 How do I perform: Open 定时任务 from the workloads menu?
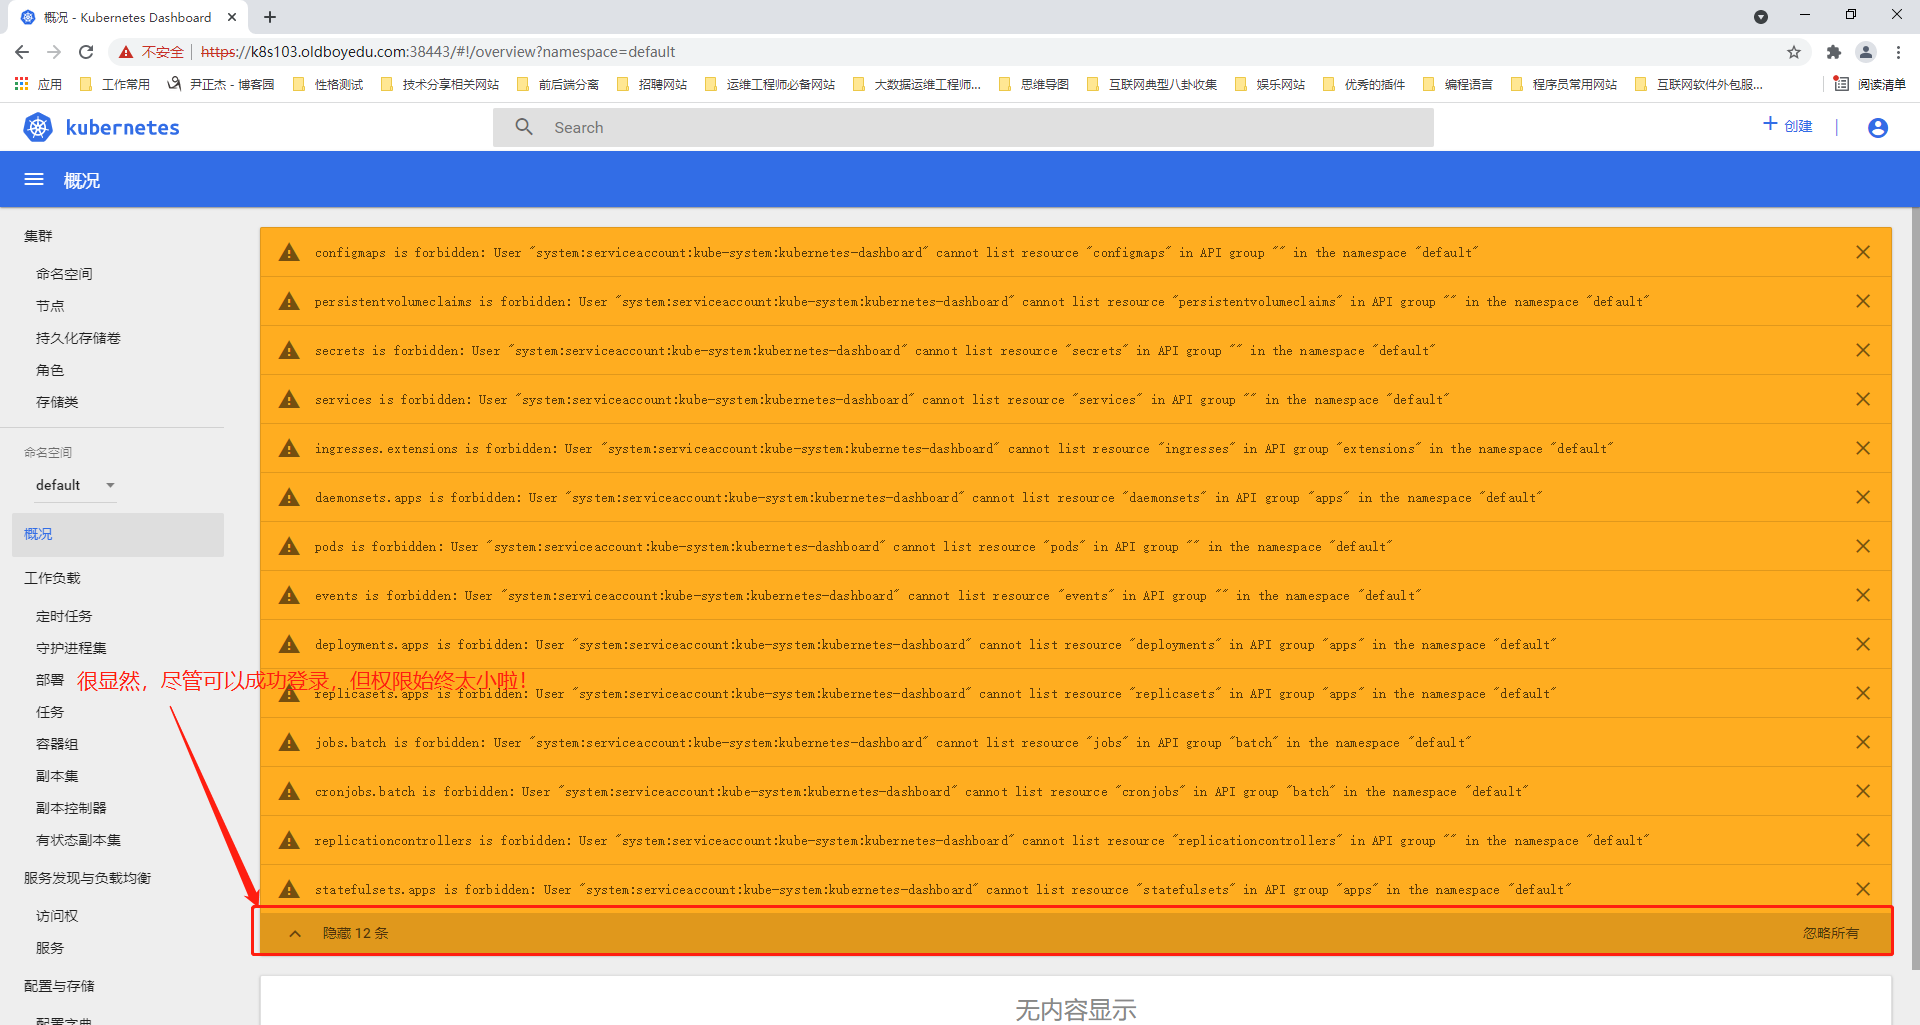click(64, 616)
